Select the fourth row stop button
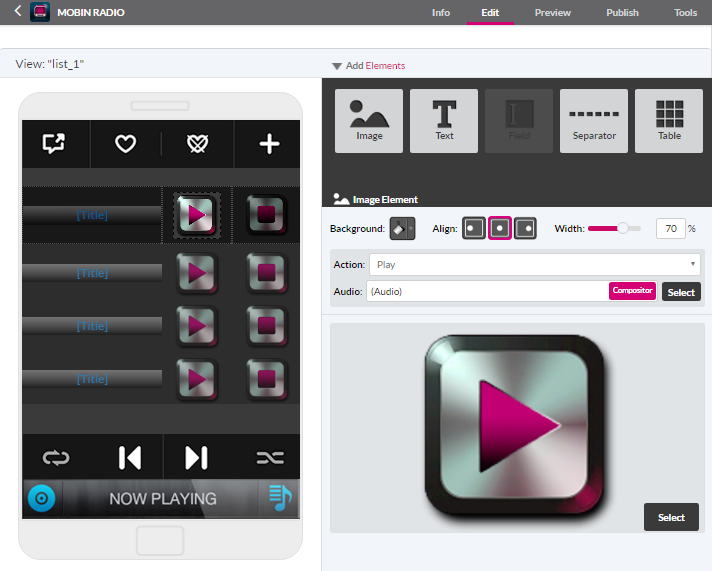 tap(267, 378)
